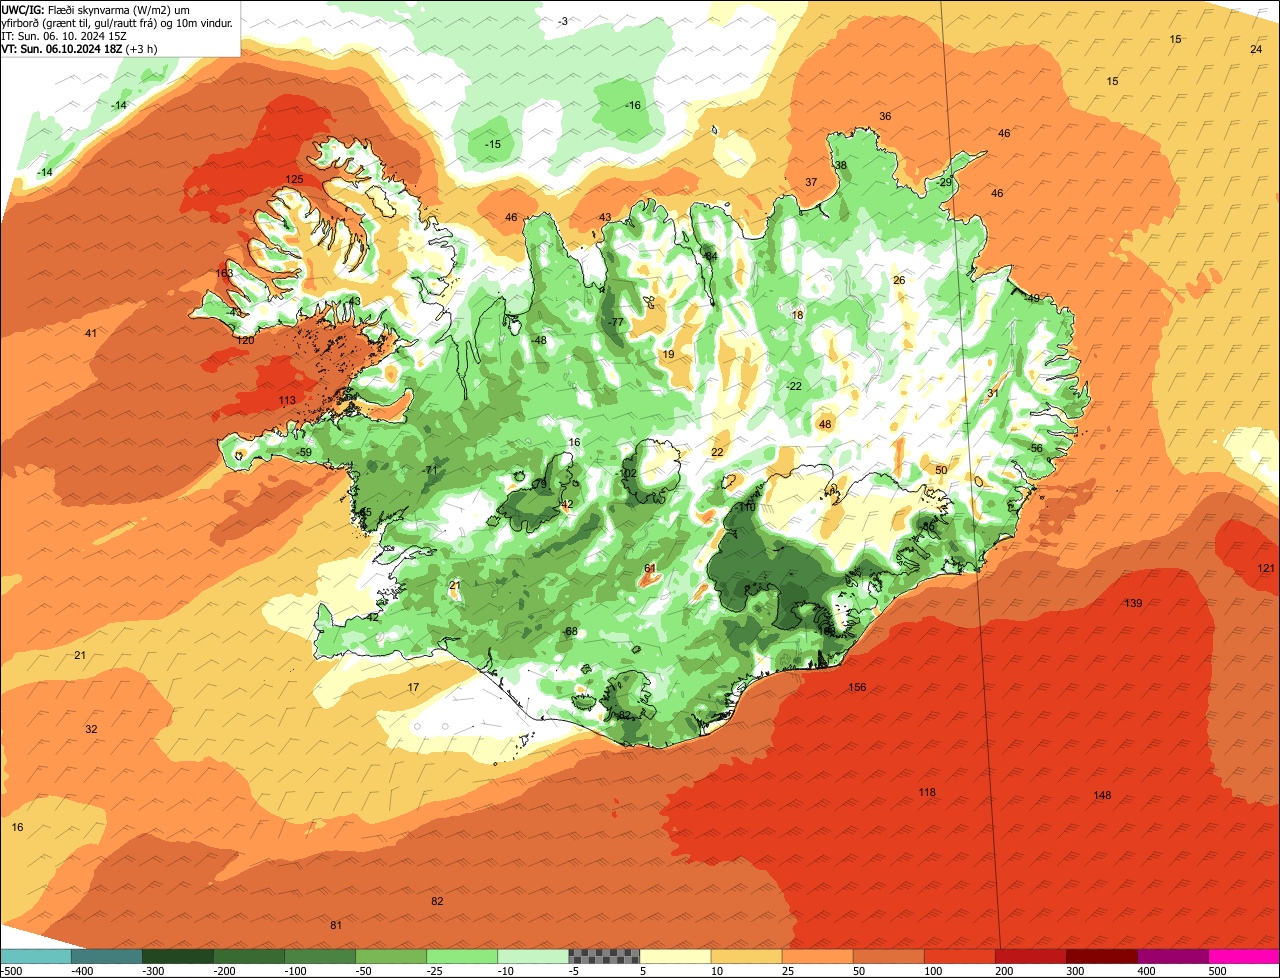Select the map value 125
The image size is (1280, 978).
[294, 179]
